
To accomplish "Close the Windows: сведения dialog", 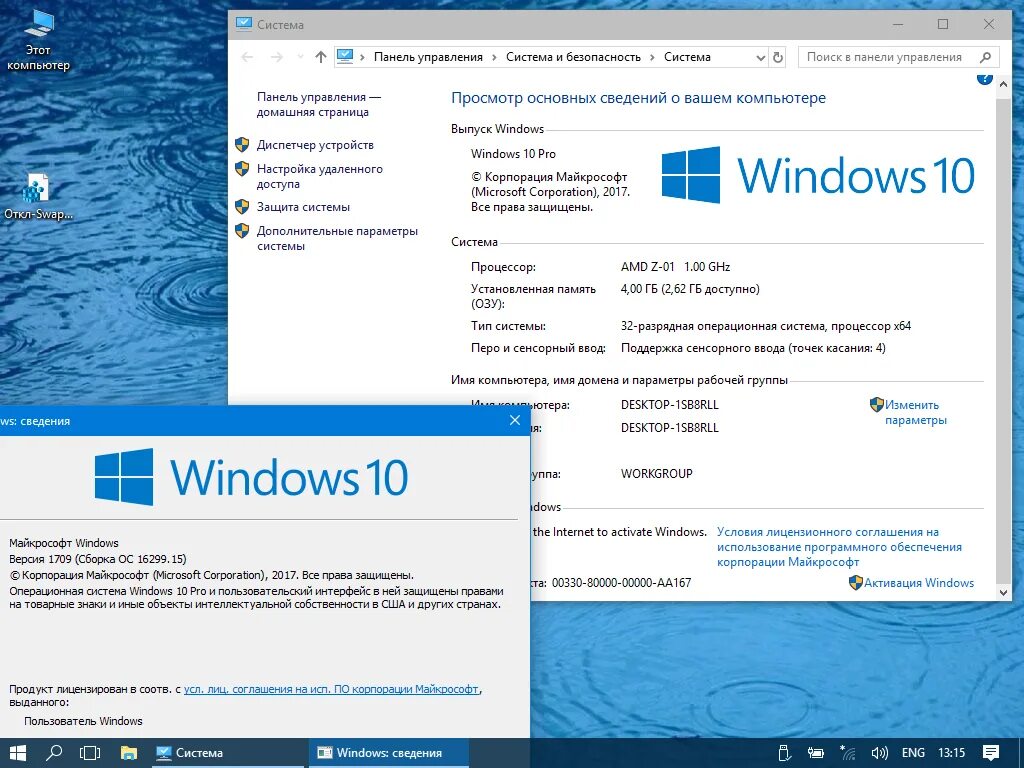I will click(515, 421).
